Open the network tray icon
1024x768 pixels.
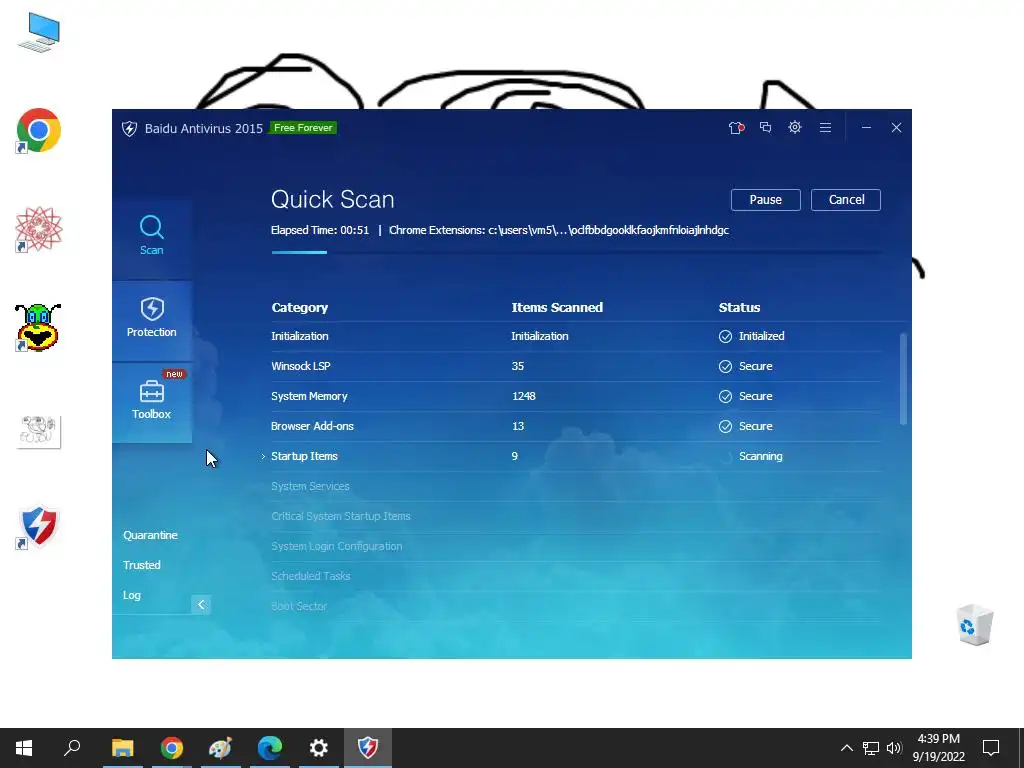pos(871,748)
